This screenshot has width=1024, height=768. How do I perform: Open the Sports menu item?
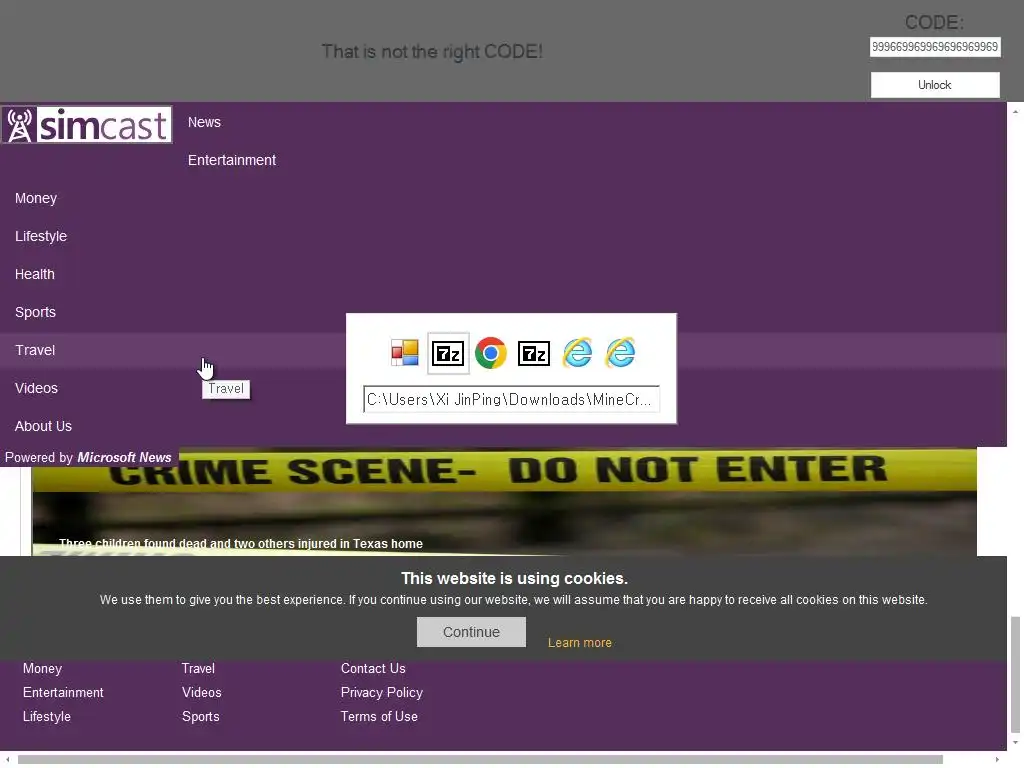(x=35, y=312)
